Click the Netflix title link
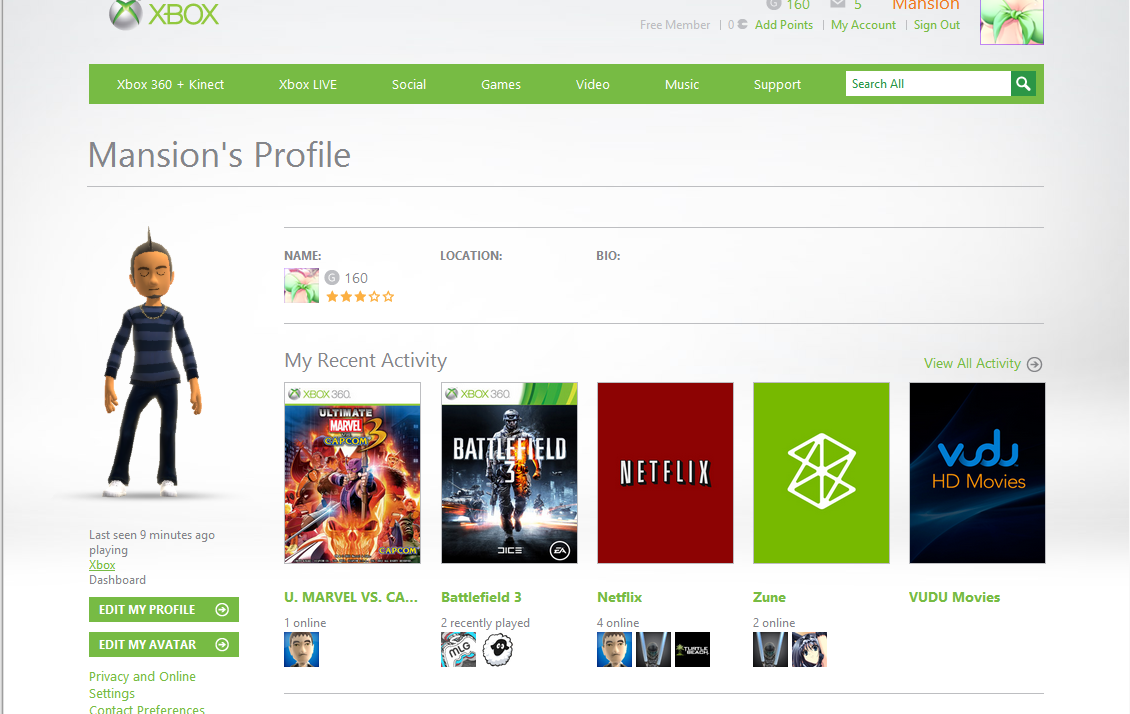The height and width of the screenshot is (714, 1130). [619, 597]
